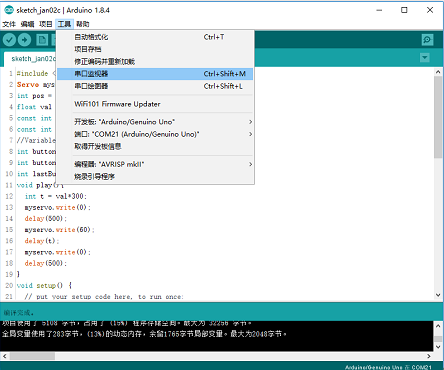Open 串口监视器 from the tools menu

coord(155,74)
